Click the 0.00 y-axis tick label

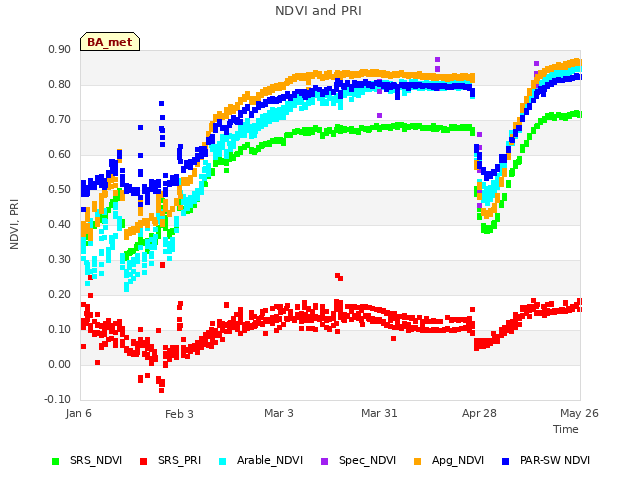(x=60, y=364)
